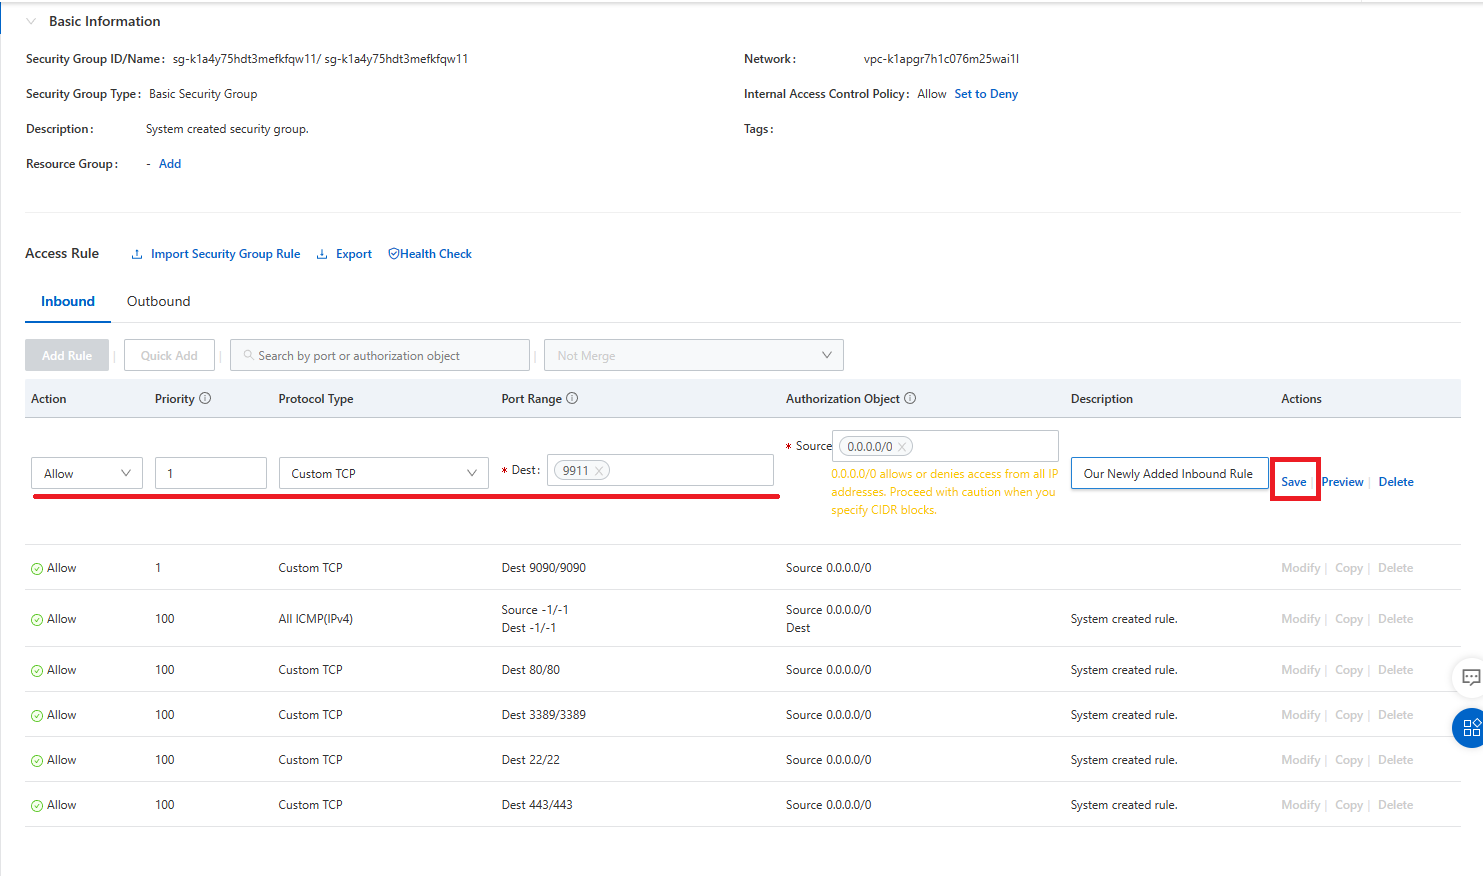
Task: Click the Authorization Object info icon
Action: tap(910, 398)
